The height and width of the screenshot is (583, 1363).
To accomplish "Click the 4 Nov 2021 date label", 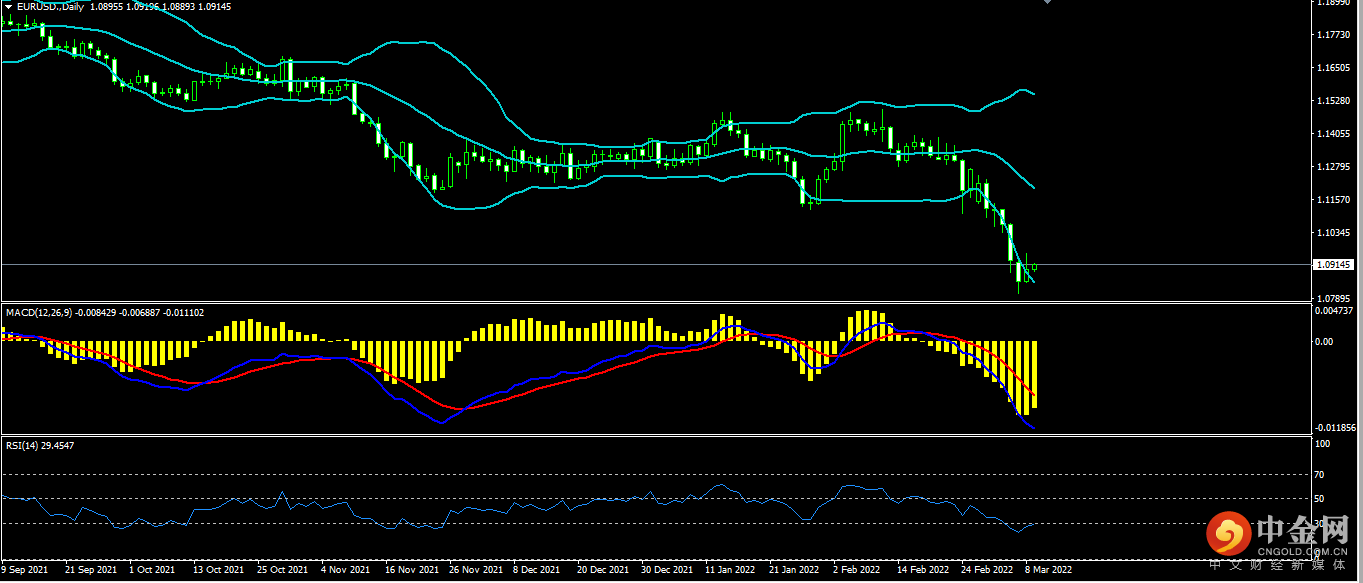I will pos(343,569).
